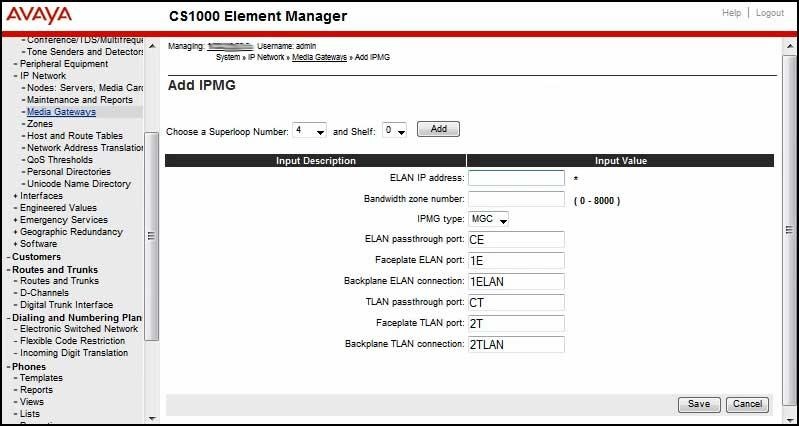This screenshot has width=799, height=426.
Task: Open Dialing and Numbering Plans heading
Action: tap(77, 318)
